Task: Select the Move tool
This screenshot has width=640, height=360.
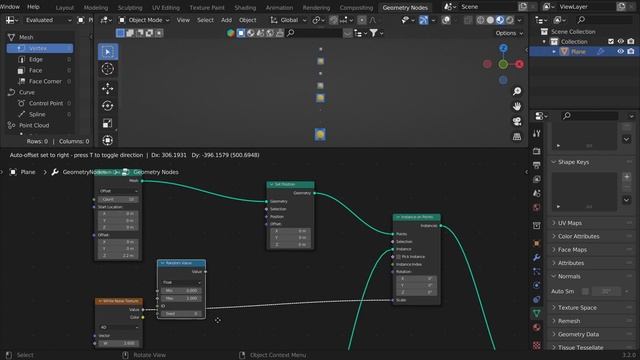Action: click(x=108, y=88)
